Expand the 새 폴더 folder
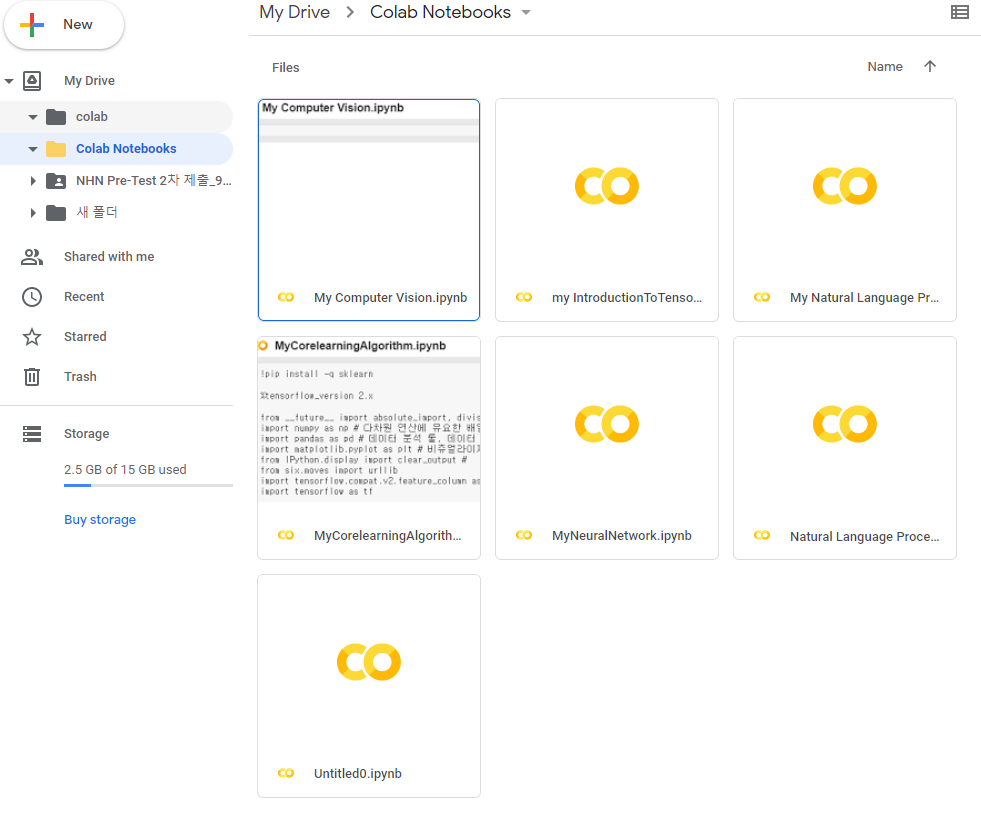Screen dimensions: 981x836 [33, 213]
